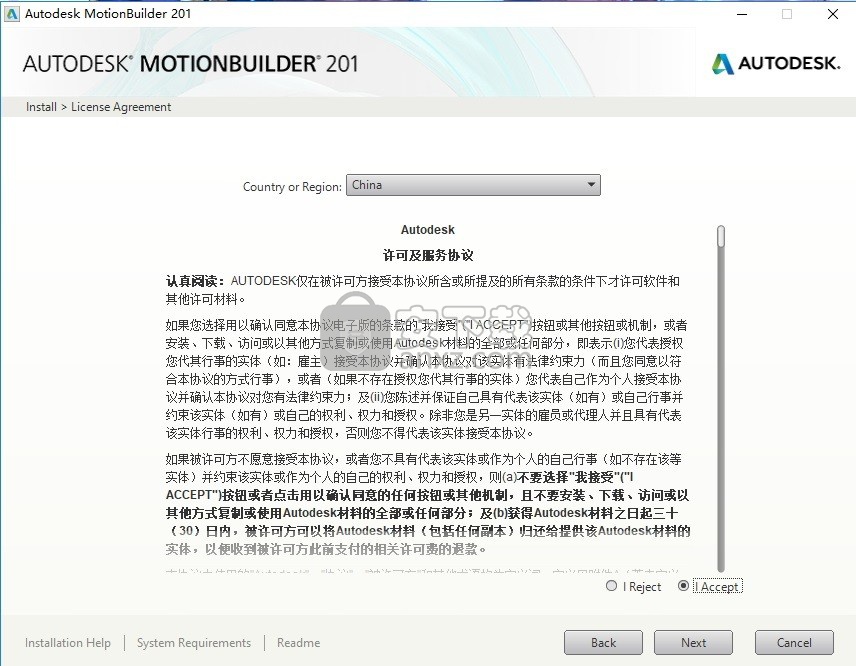Screen dimensions: 856x666
Task: Open the Country or Region dropdown
Action: pos(473,185)
